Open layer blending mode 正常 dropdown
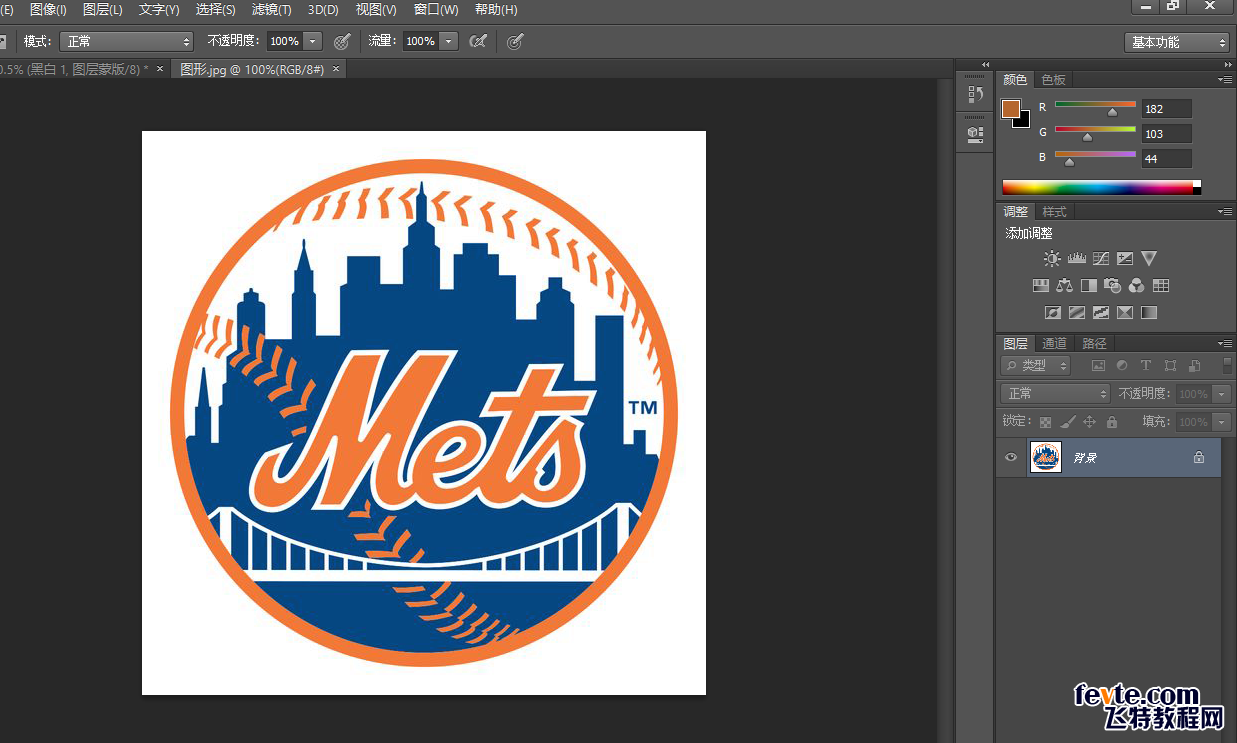 [1056, 394]
